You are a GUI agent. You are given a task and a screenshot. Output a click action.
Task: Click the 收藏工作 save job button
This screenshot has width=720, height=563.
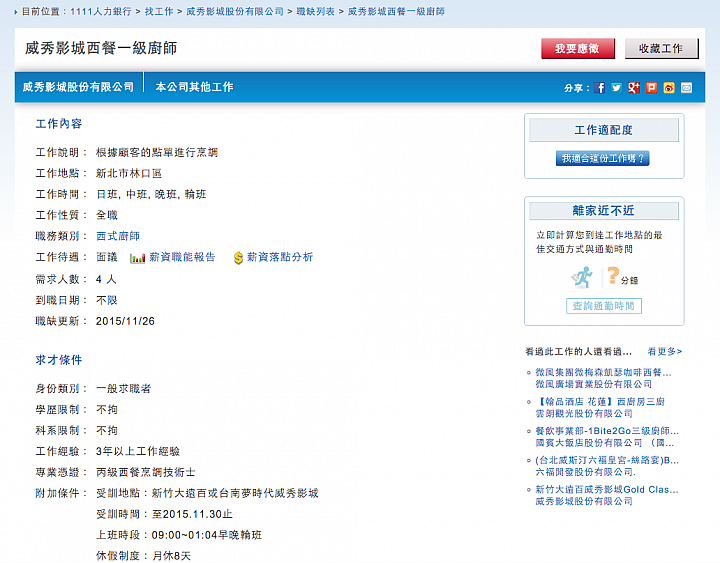[x=661, y=48]
